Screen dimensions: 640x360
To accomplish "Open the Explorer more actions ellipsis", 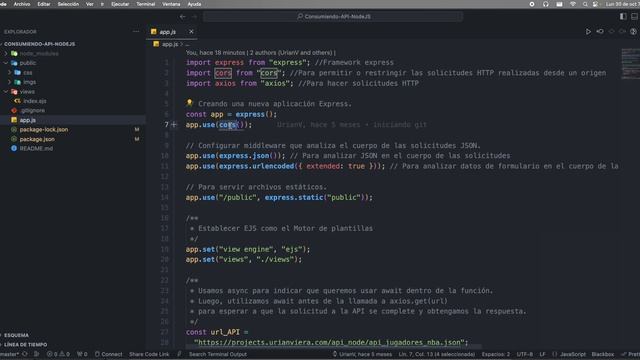I will [136, 31].
